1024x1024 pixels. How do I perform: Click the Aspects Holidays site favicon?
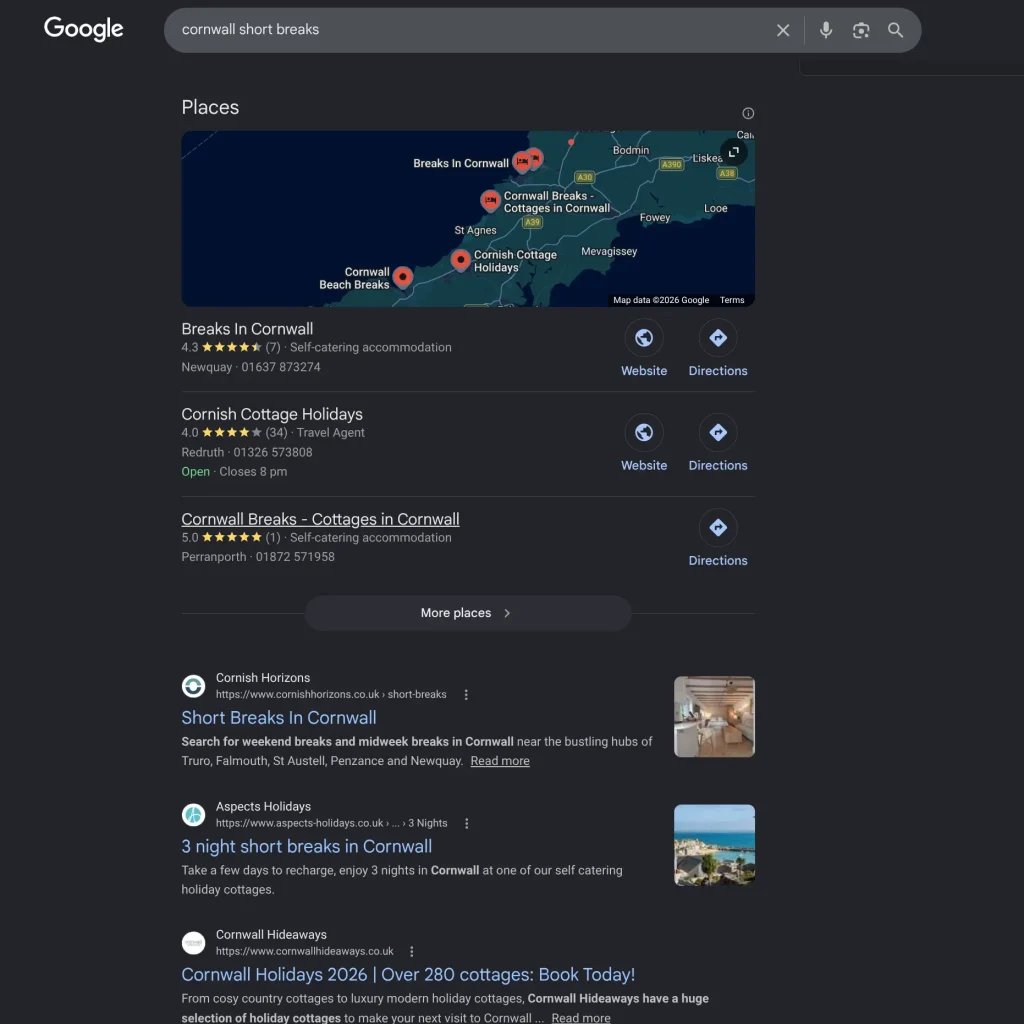[x=193, y=815]
